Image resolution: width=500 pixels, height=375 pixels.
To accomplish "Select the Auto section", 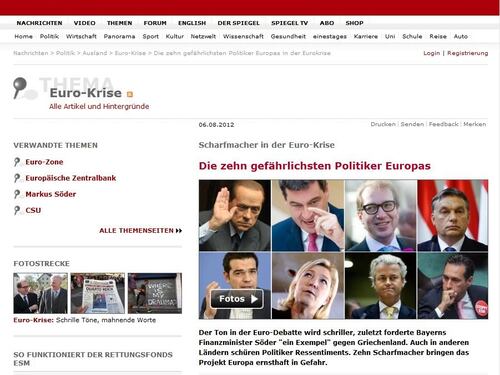I will (461, 36).
